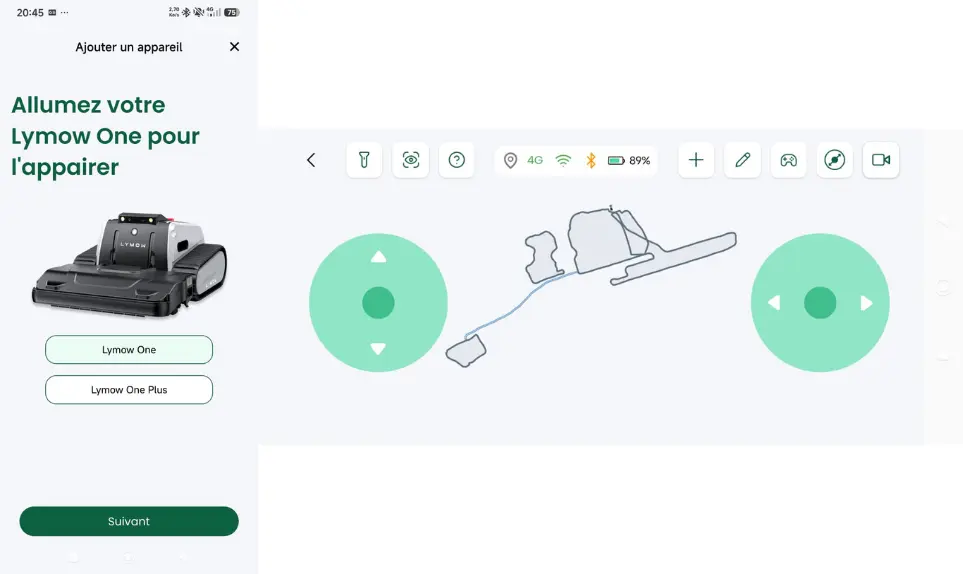The height and width of the screenshot is (574, 963).
Task: Select the Lymow One model option
Action: 129,350
